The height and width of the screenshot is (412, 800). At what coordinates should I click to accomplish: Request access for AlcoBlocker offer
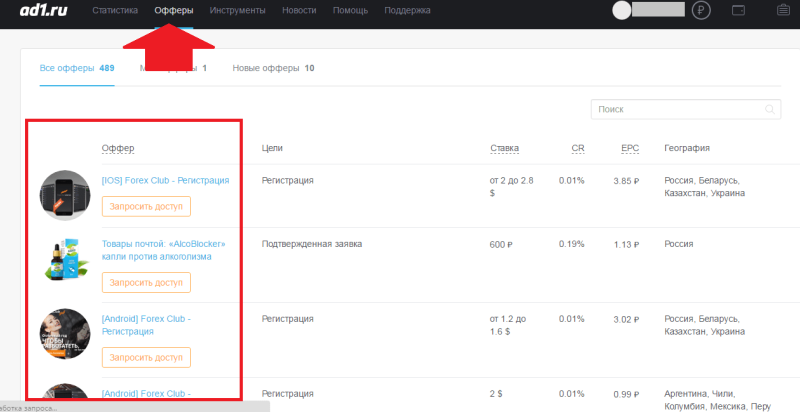point(146,282)
